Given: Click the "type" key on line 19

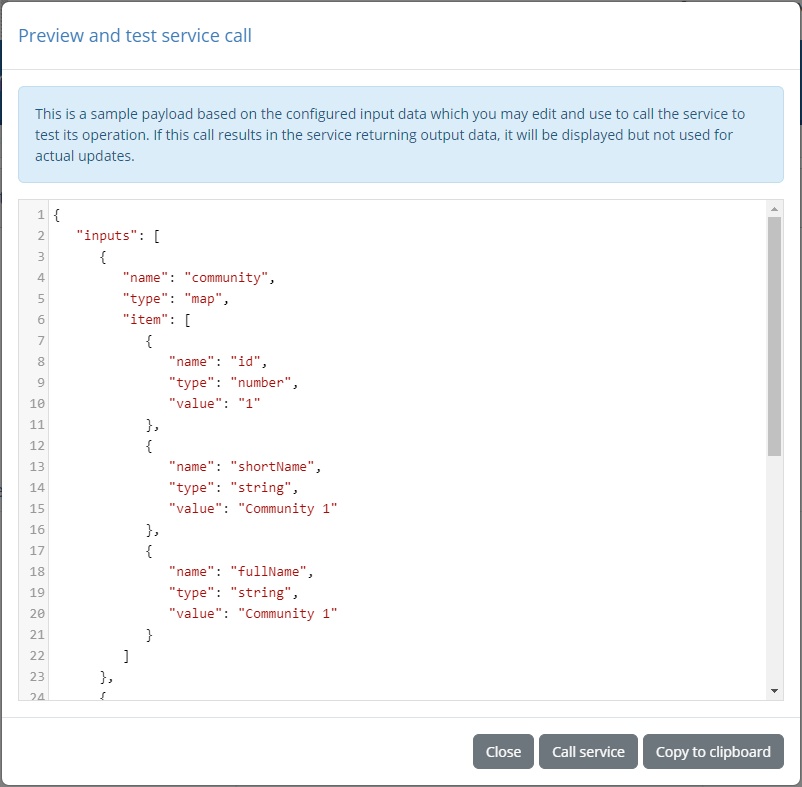Looking at the screenshot, I should pyautogui.click(x=191, y=592).
